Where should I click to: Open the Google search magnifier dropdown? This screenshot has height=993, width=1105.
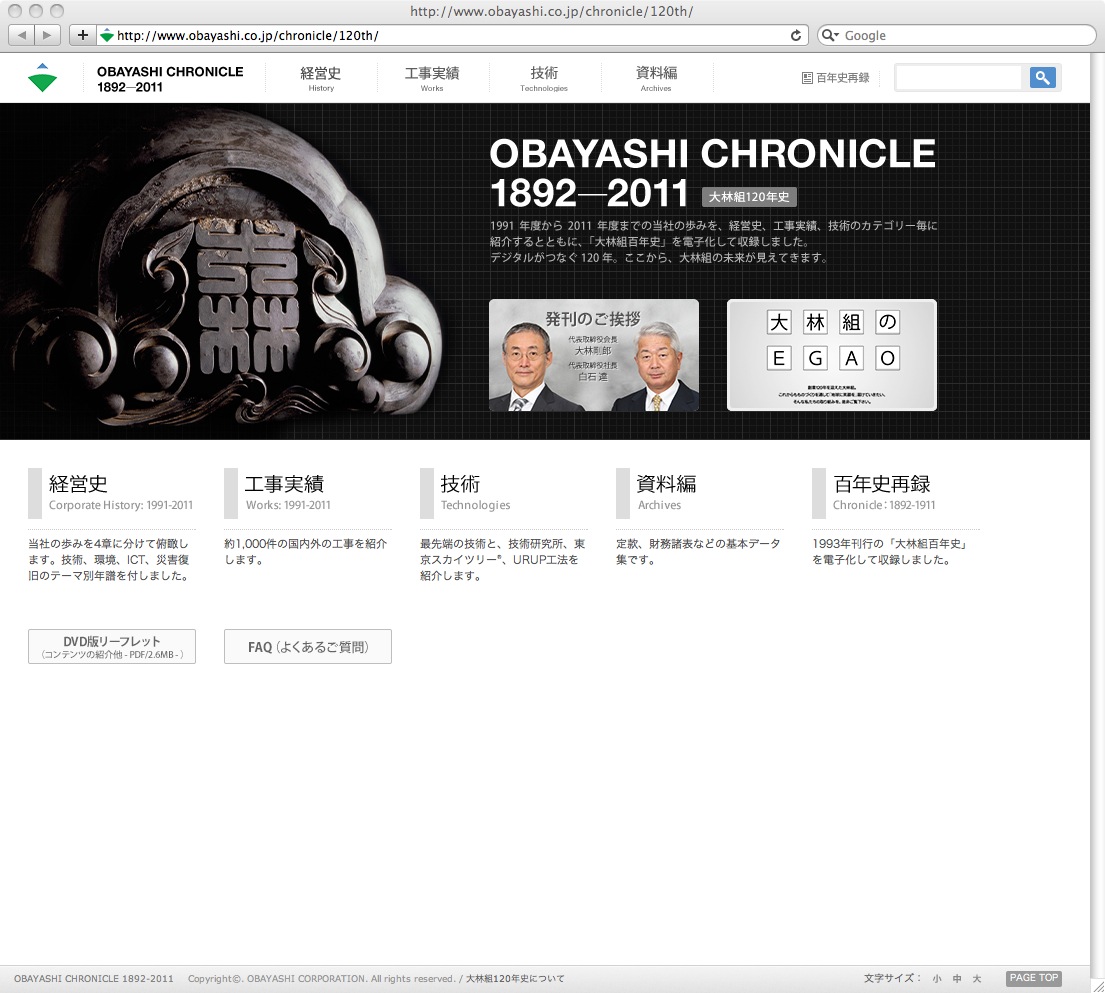(830, 35)
